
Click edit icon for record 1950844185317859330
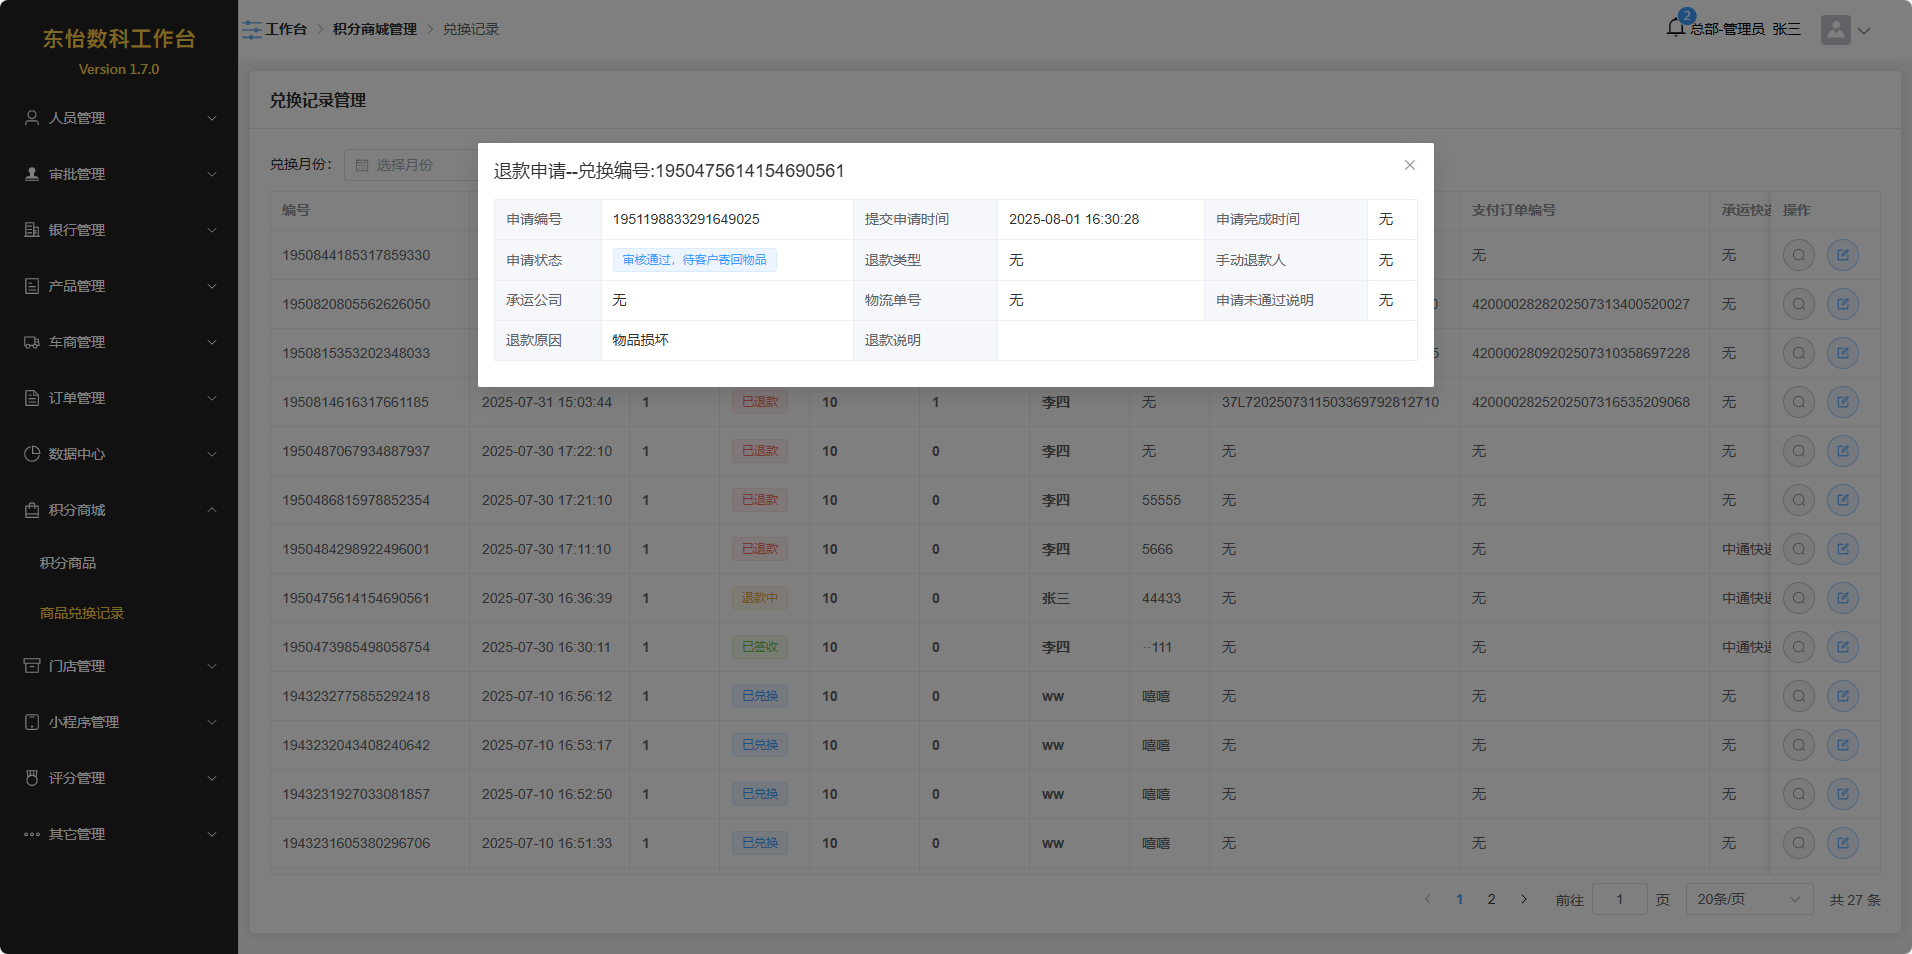click(x=1842, y=255)
